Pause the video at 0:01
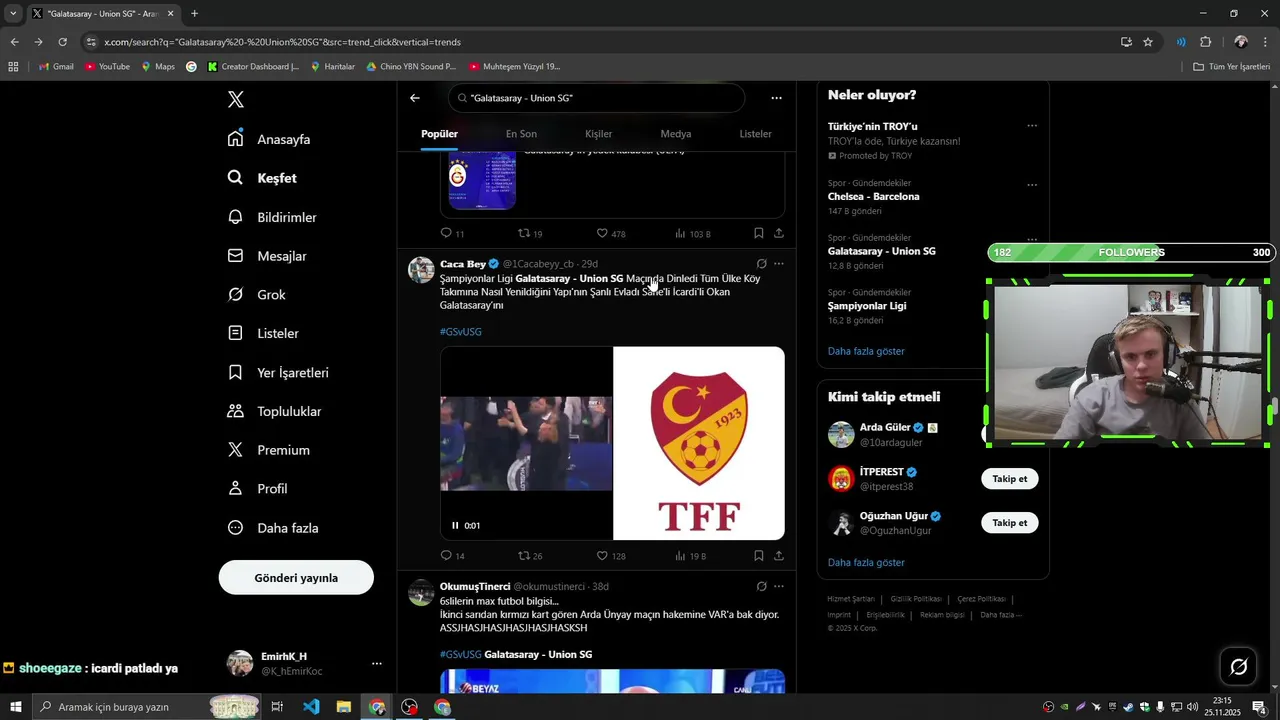1280x720 pixels. pyautogui.click(x=455, y=525)
